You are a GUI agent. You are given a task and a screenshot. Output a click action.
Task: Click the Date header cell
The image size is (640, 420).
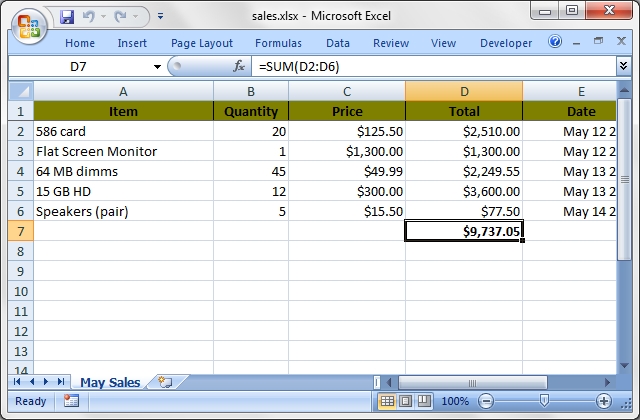(570, 111)
